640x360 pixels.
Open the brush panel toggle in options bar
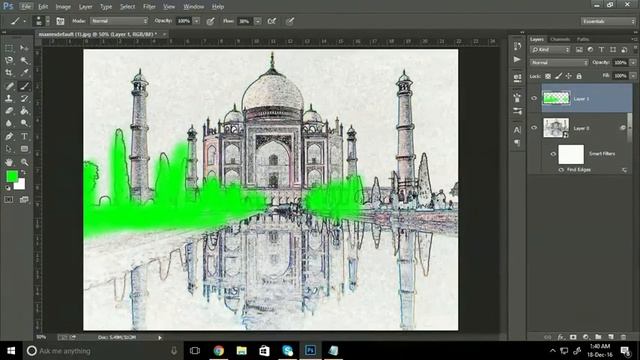[x=60, y=21]
